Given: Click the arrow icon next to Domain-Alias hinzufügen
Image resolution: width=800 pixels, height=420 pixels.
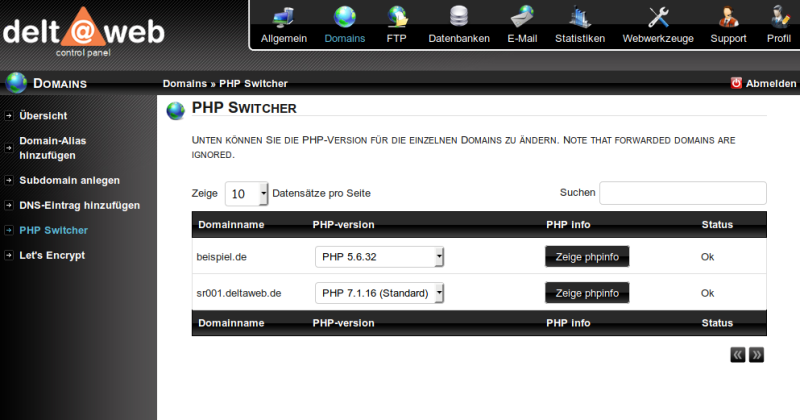Looking at the screenshot, I should pyautogui.click(x=9, y=148).
